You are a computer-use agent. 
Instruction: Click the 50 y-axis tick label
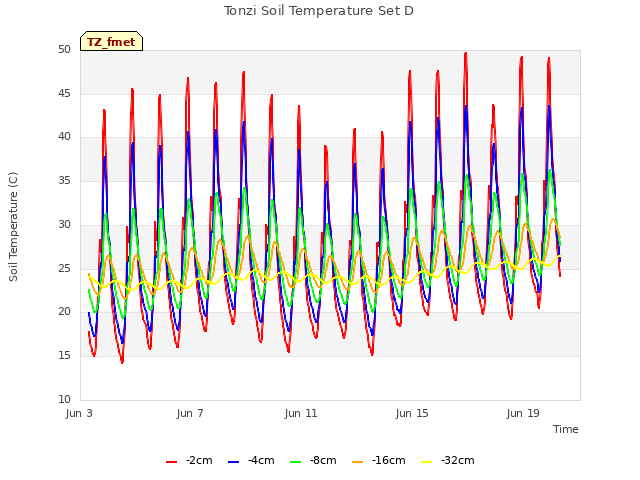(64, 50)
